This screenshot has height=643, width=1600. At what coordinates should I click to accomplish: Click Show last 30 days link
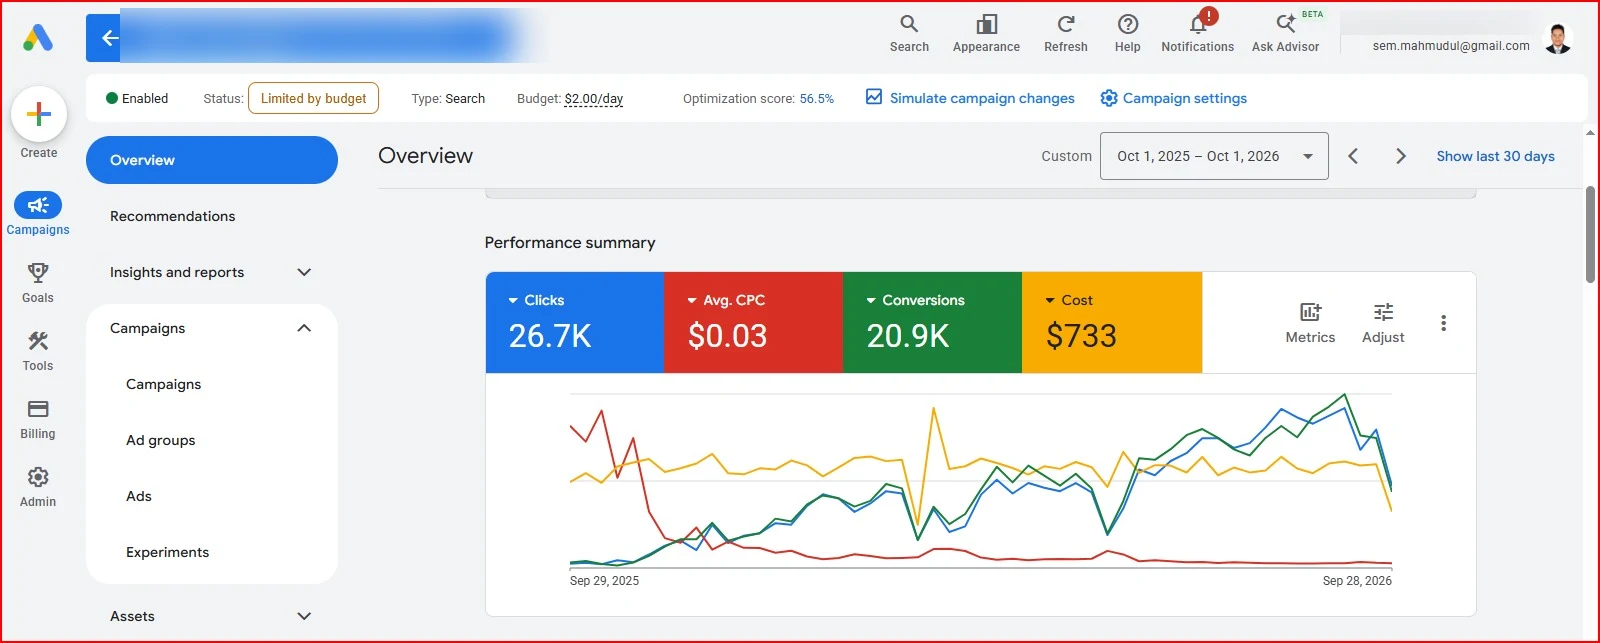(1495, 156)
